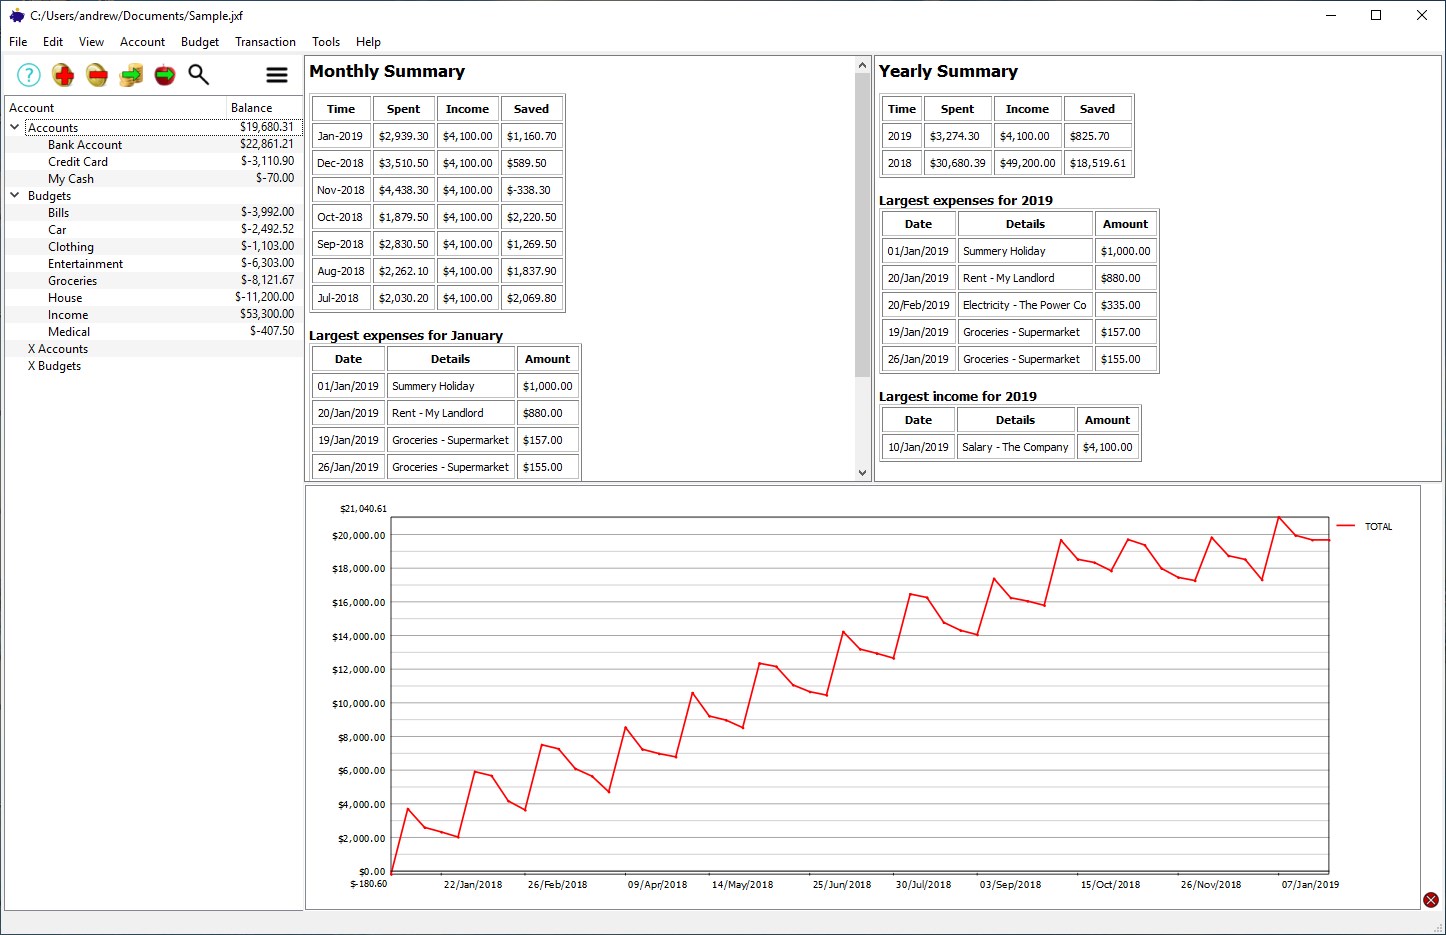
Task: Click the Jul-2018 monthly row
Action: (x=438, y=298)
